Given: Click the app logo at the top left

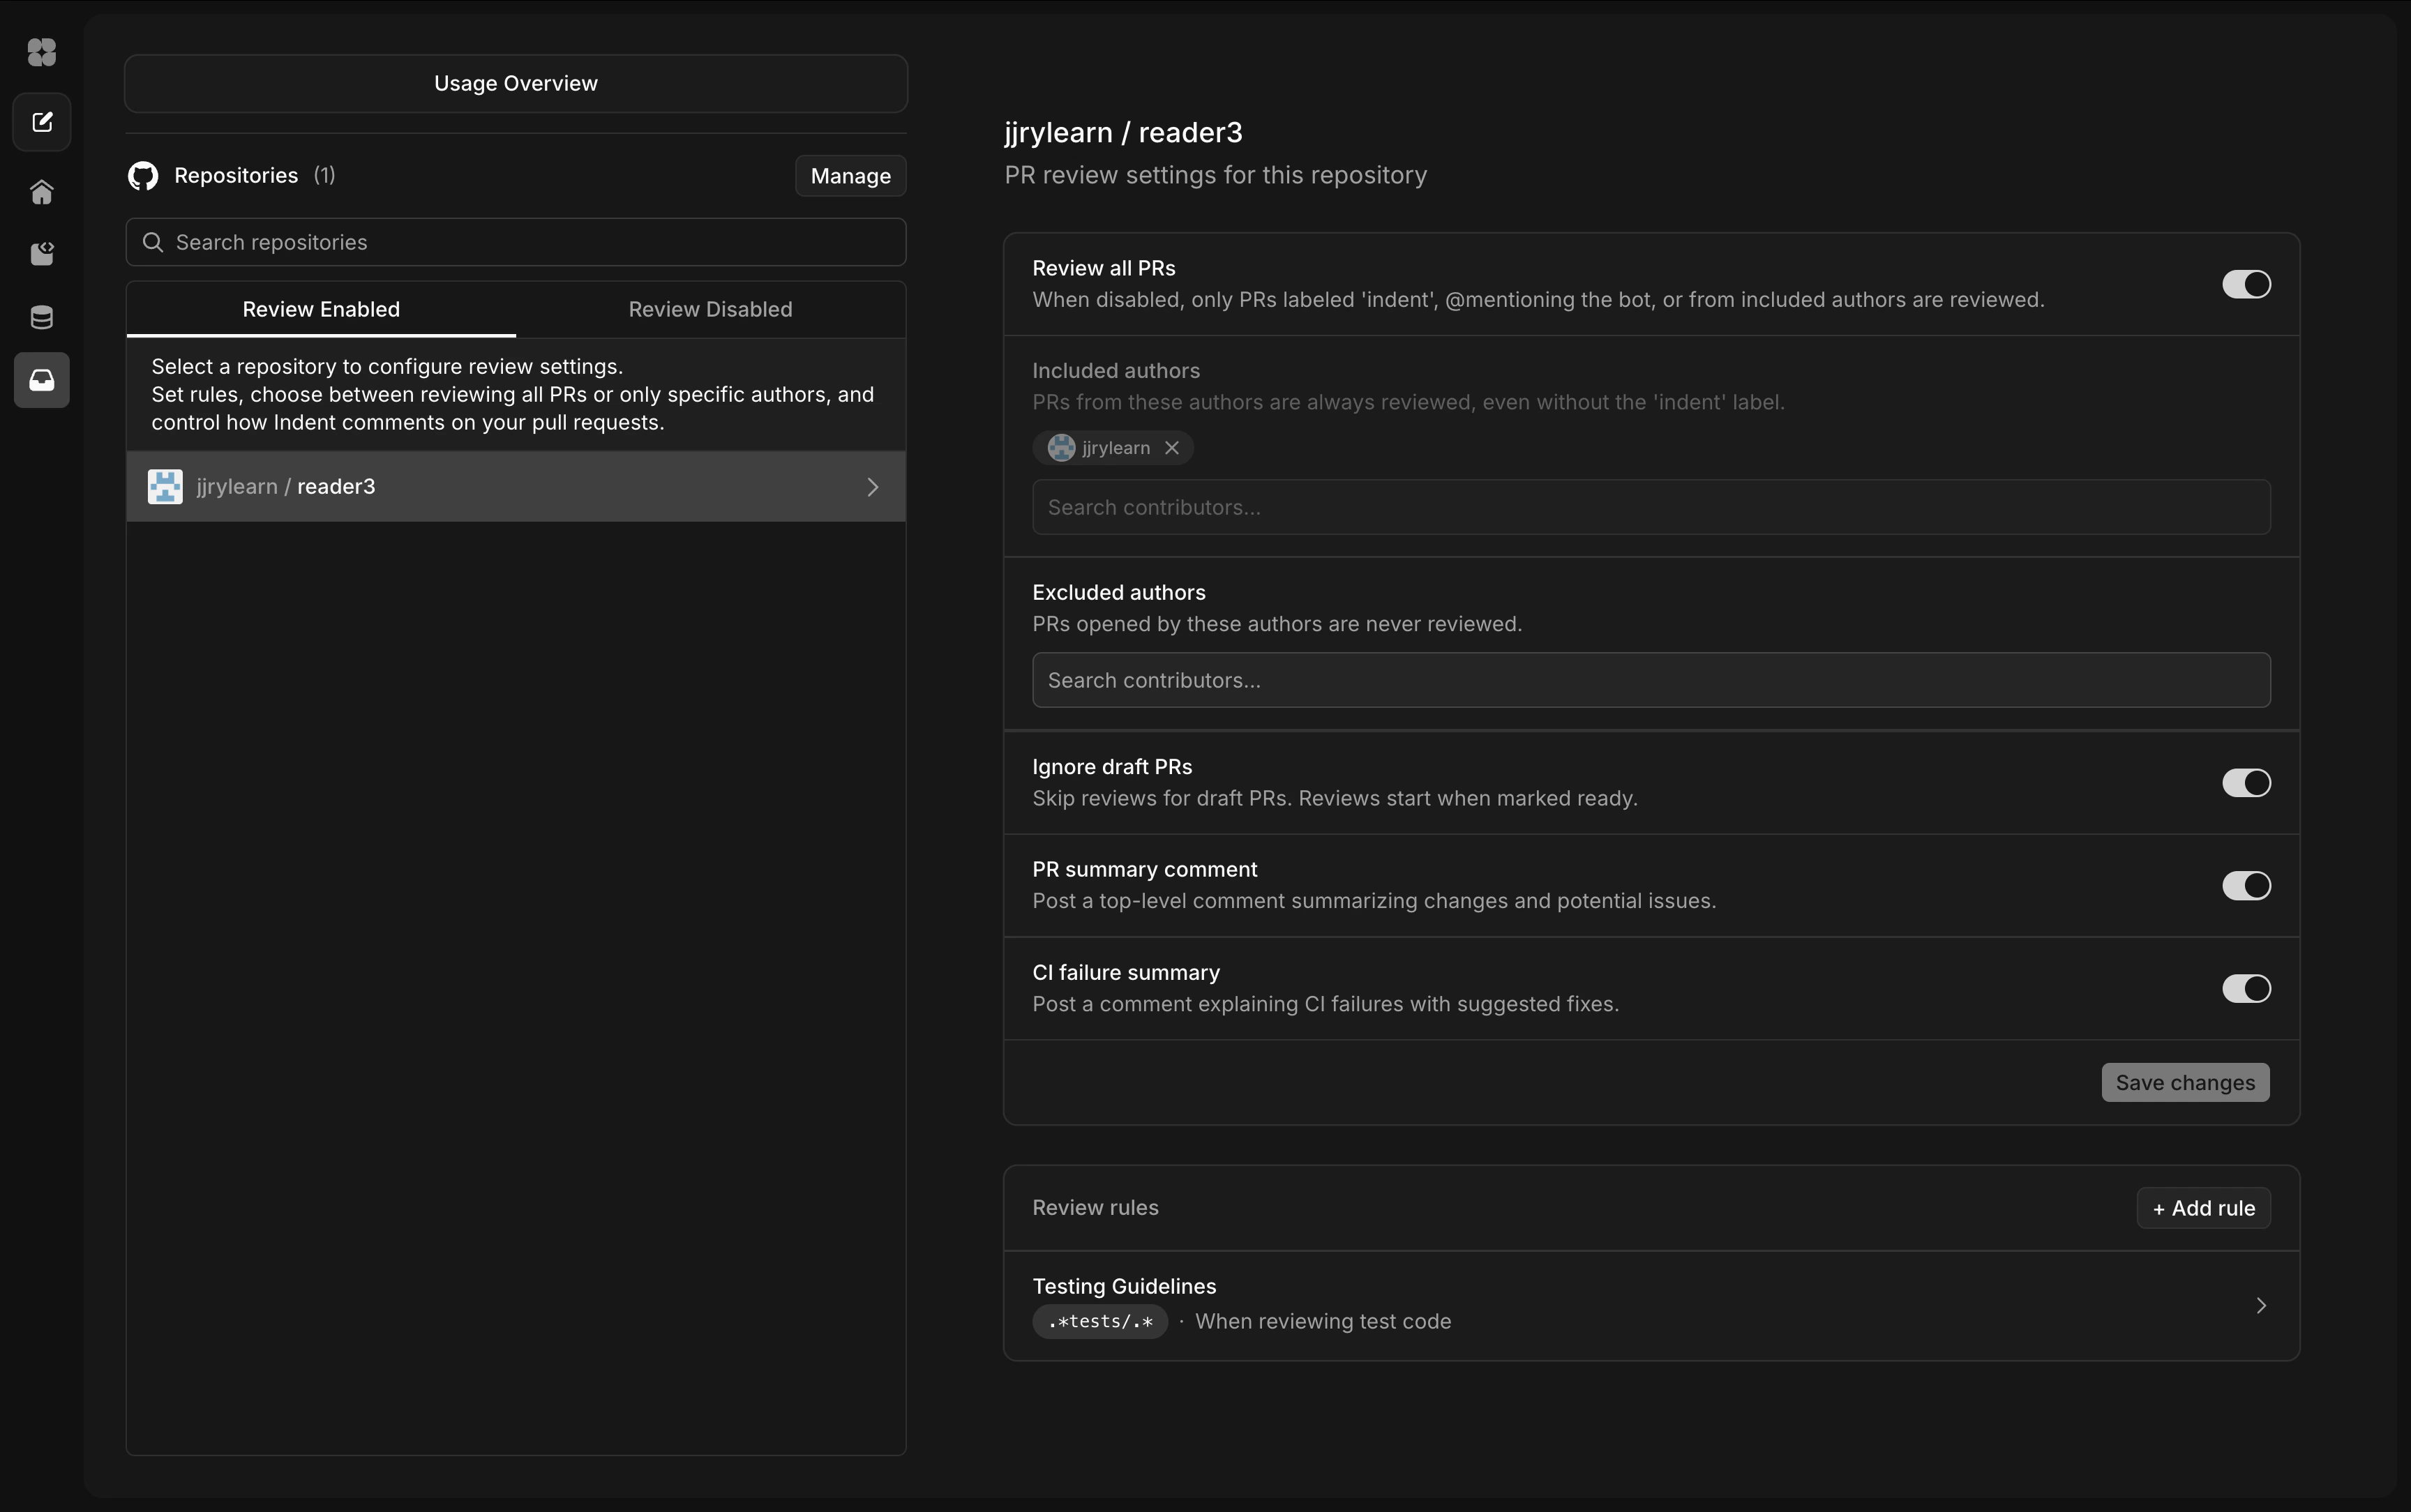Looking at the screenshot, I should [x=41, y=52].
